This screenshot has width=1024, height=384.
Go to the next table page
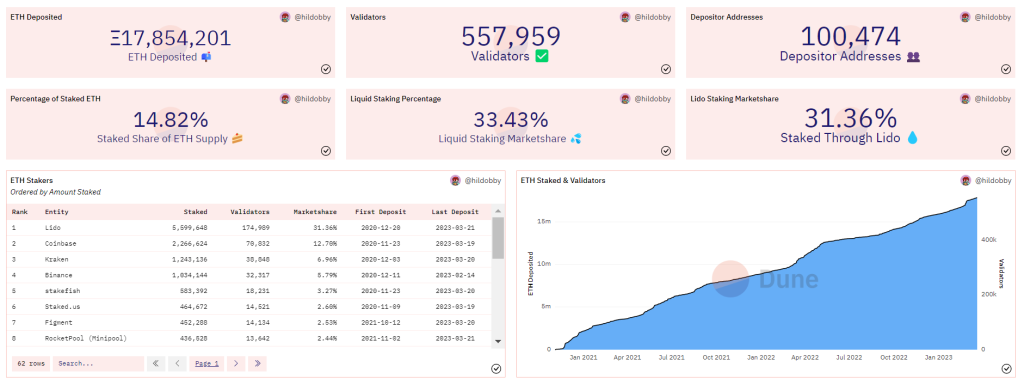[236, 364]
